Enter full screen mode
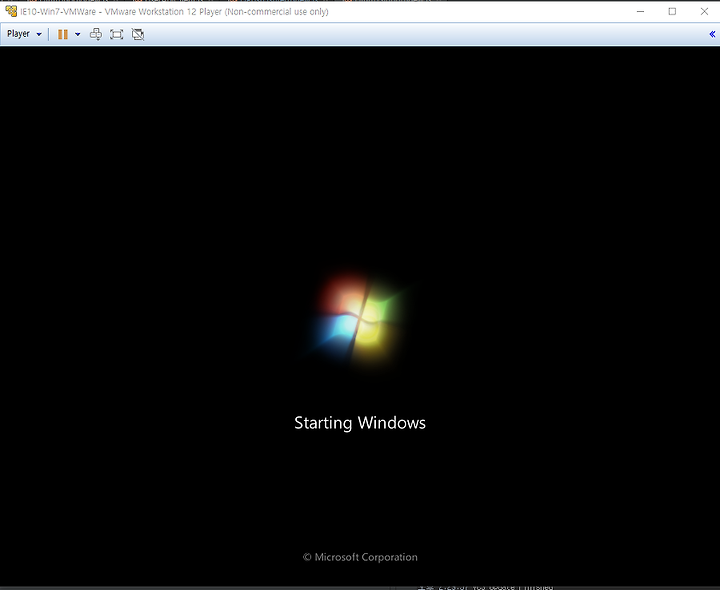Screen dimensions: 720x590 pos(117,34)
